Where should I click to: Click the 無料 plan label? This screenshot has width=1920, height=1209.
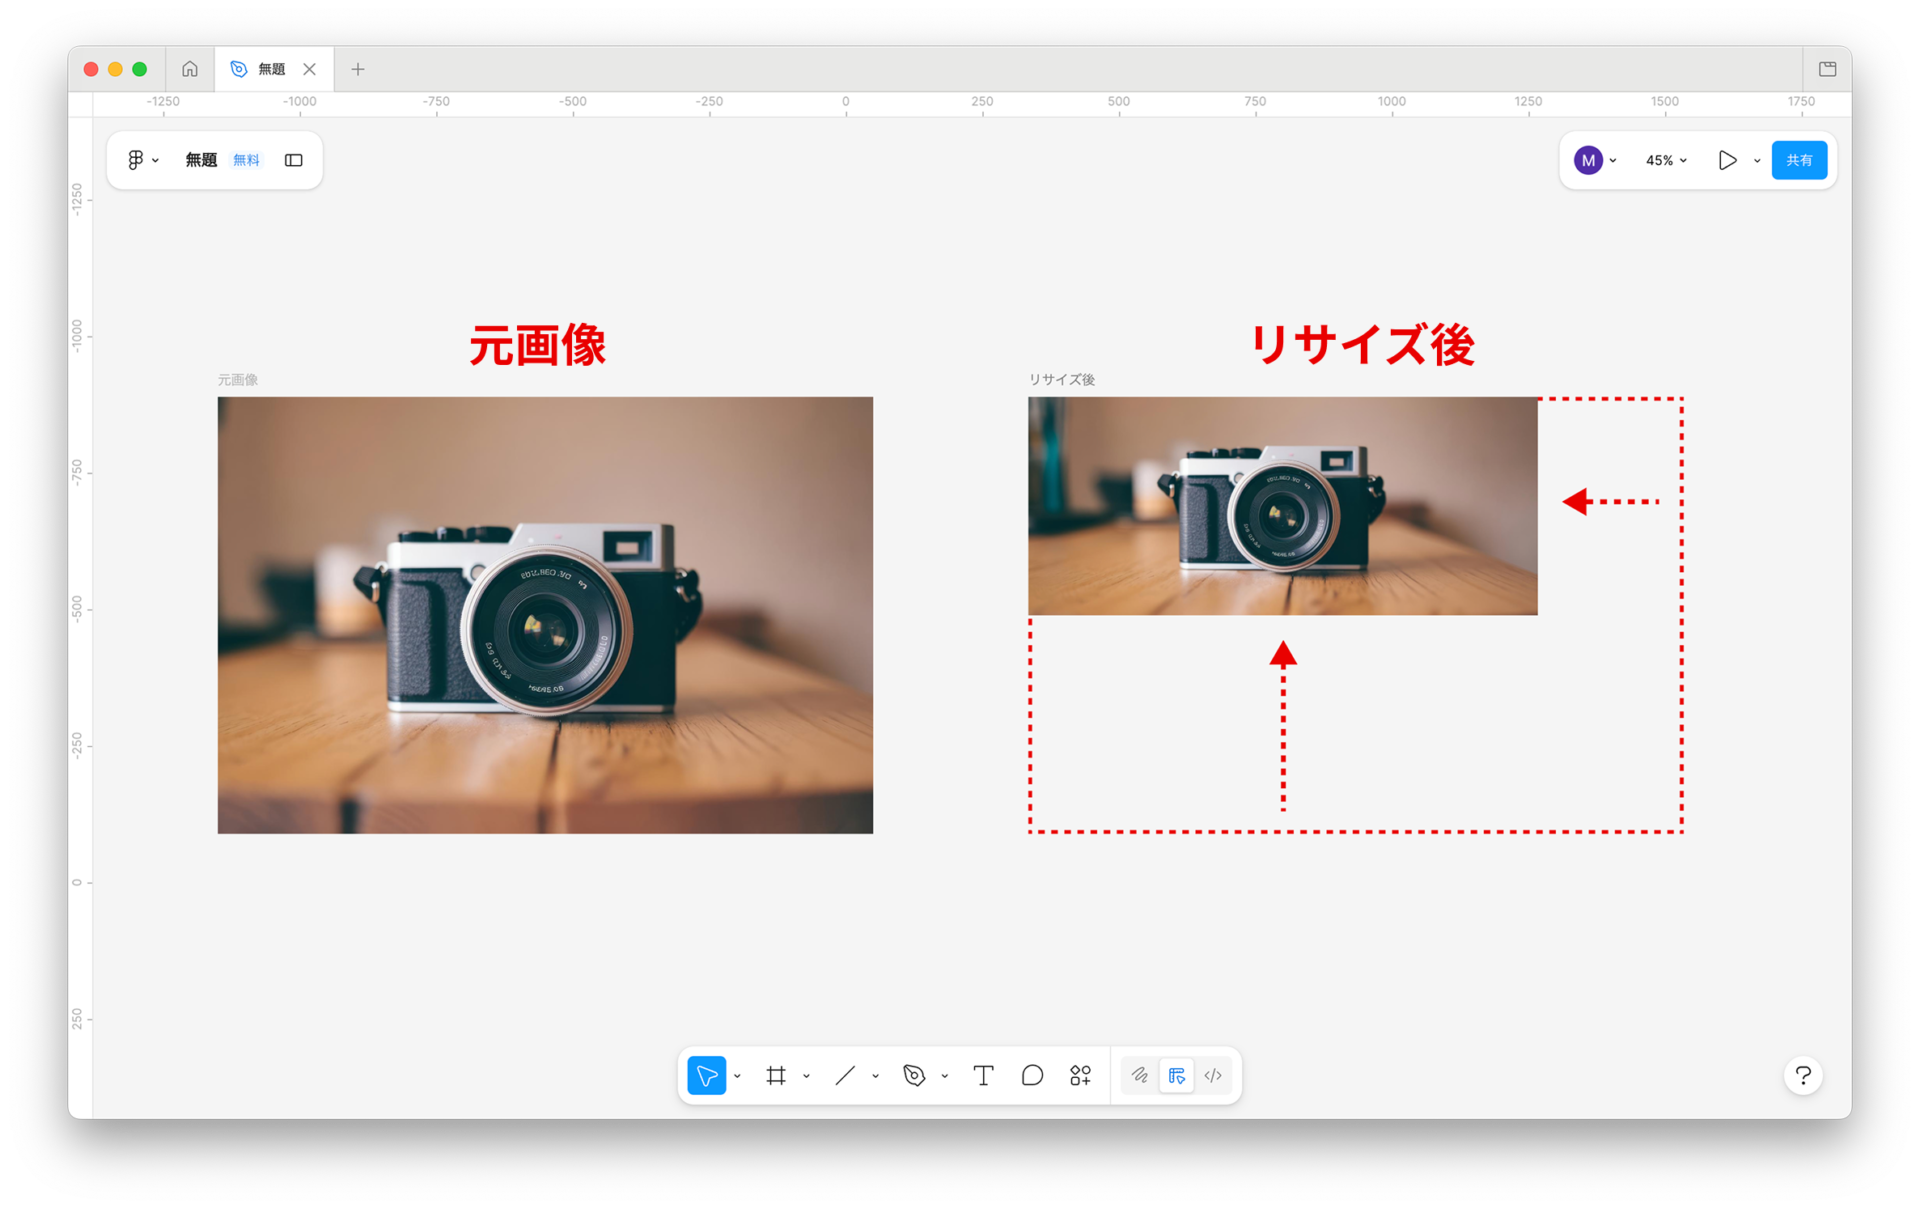pos(246,160)
